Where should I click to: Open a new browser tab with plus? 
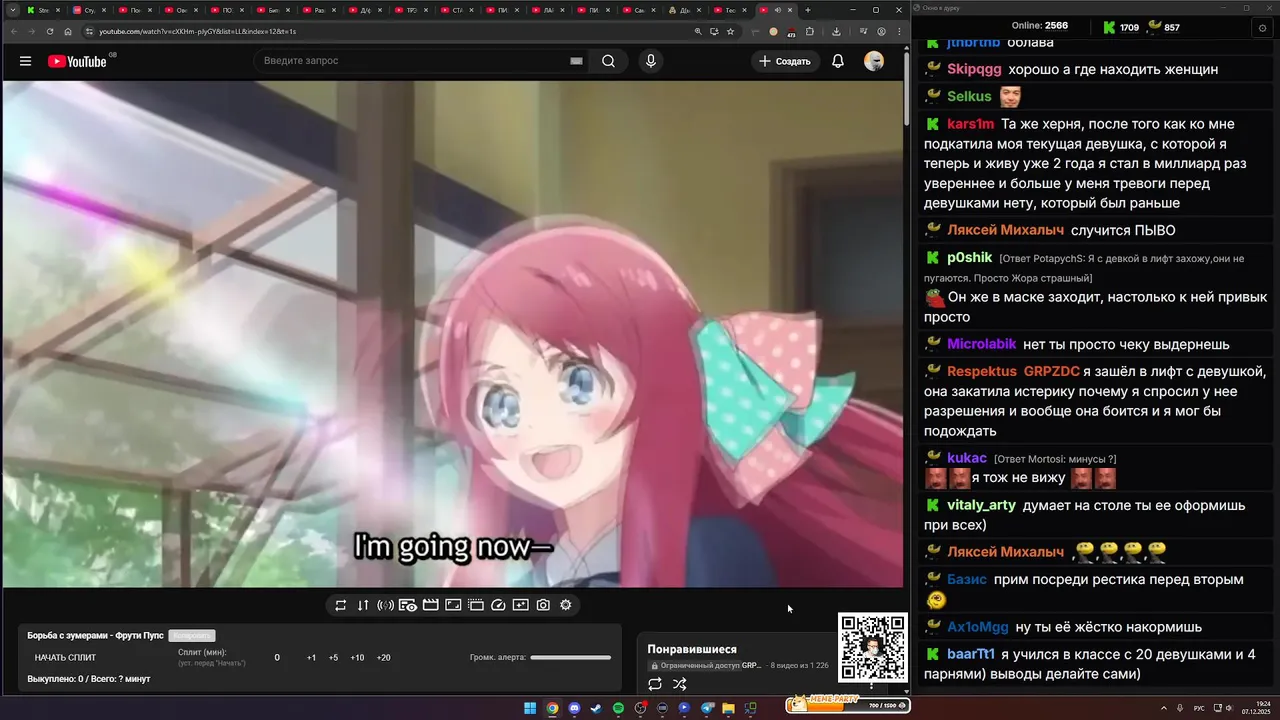point(808,10)
